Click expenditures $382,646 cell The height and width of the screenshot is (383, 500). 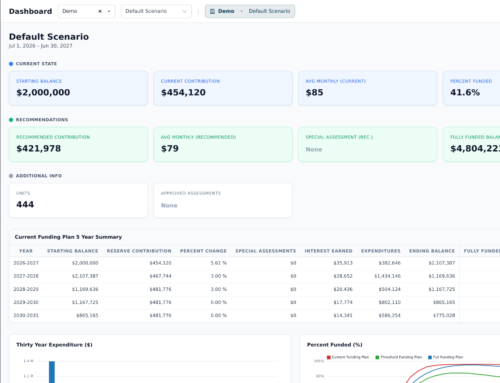390,263
